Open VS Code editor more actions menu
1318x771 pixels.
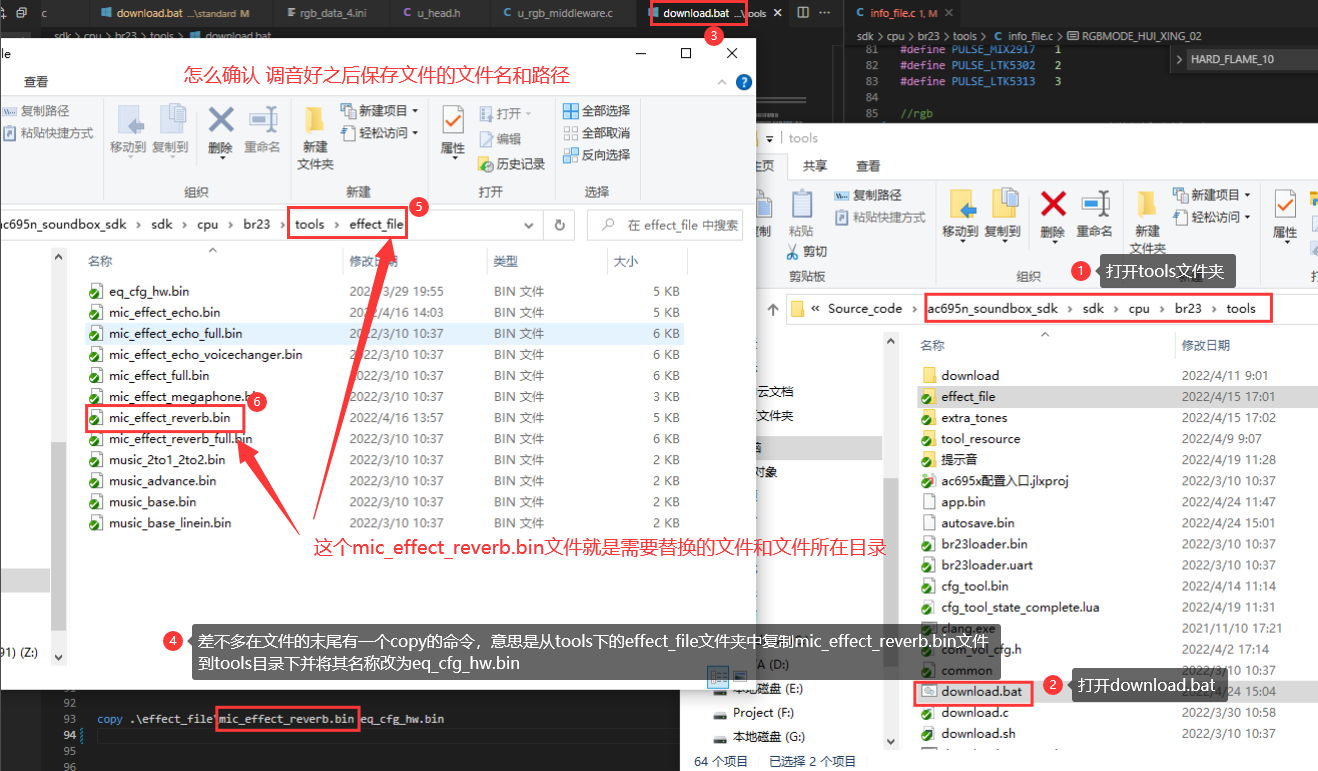(x=825, y=13)
